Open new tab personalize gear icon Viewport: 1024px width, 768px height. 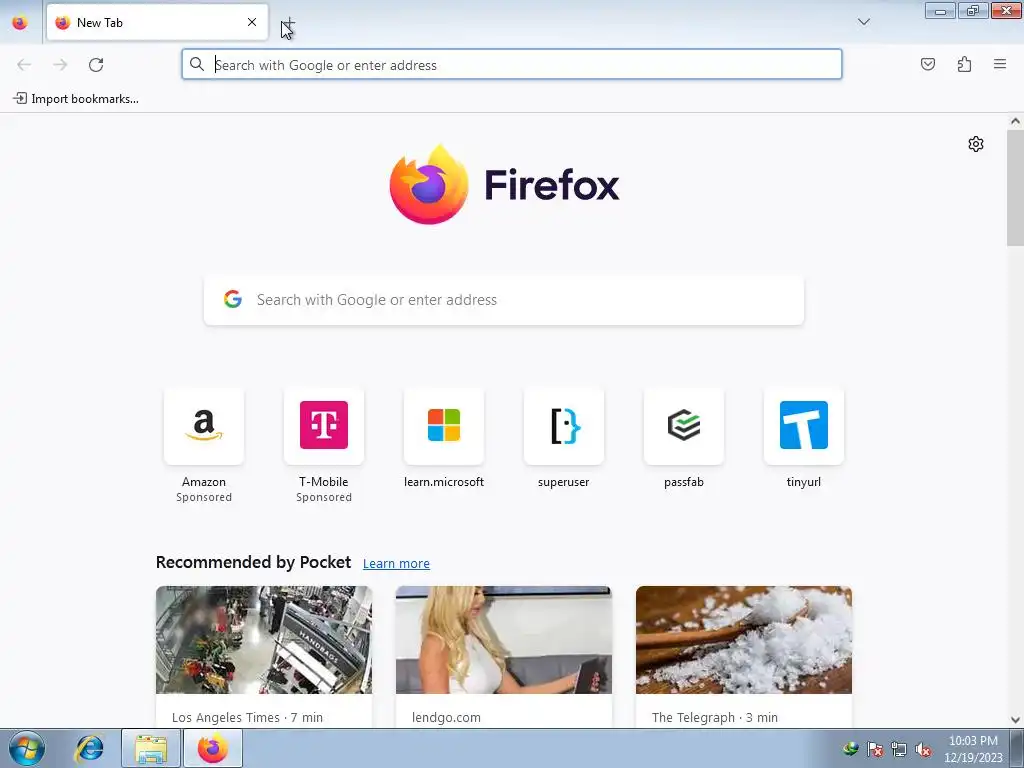tap(976, 144)
